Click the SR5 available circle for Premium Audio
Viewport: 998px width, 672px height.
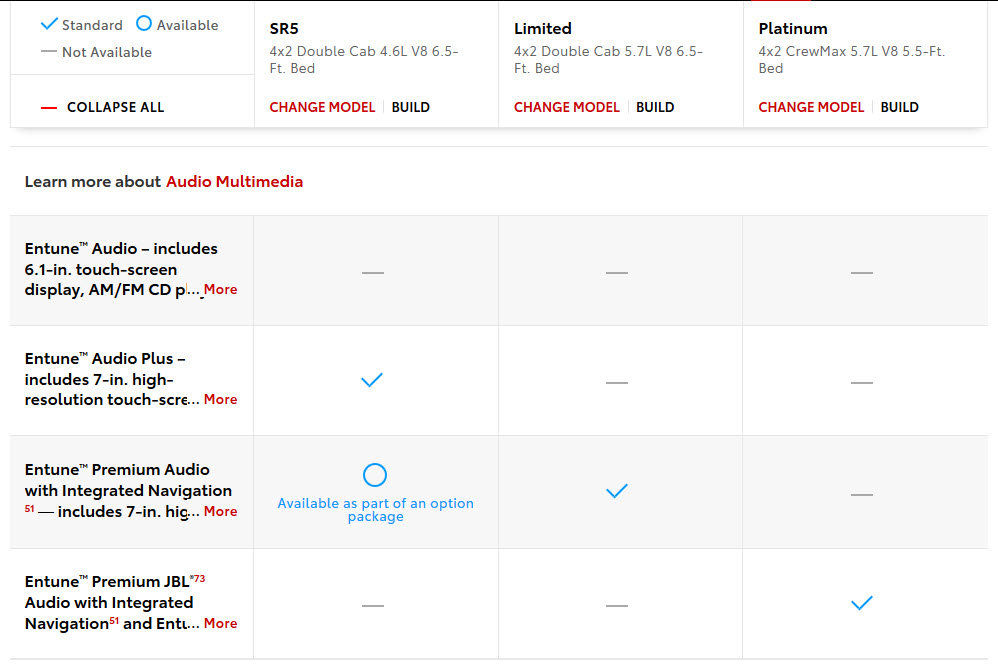click(x=375, y=475)
